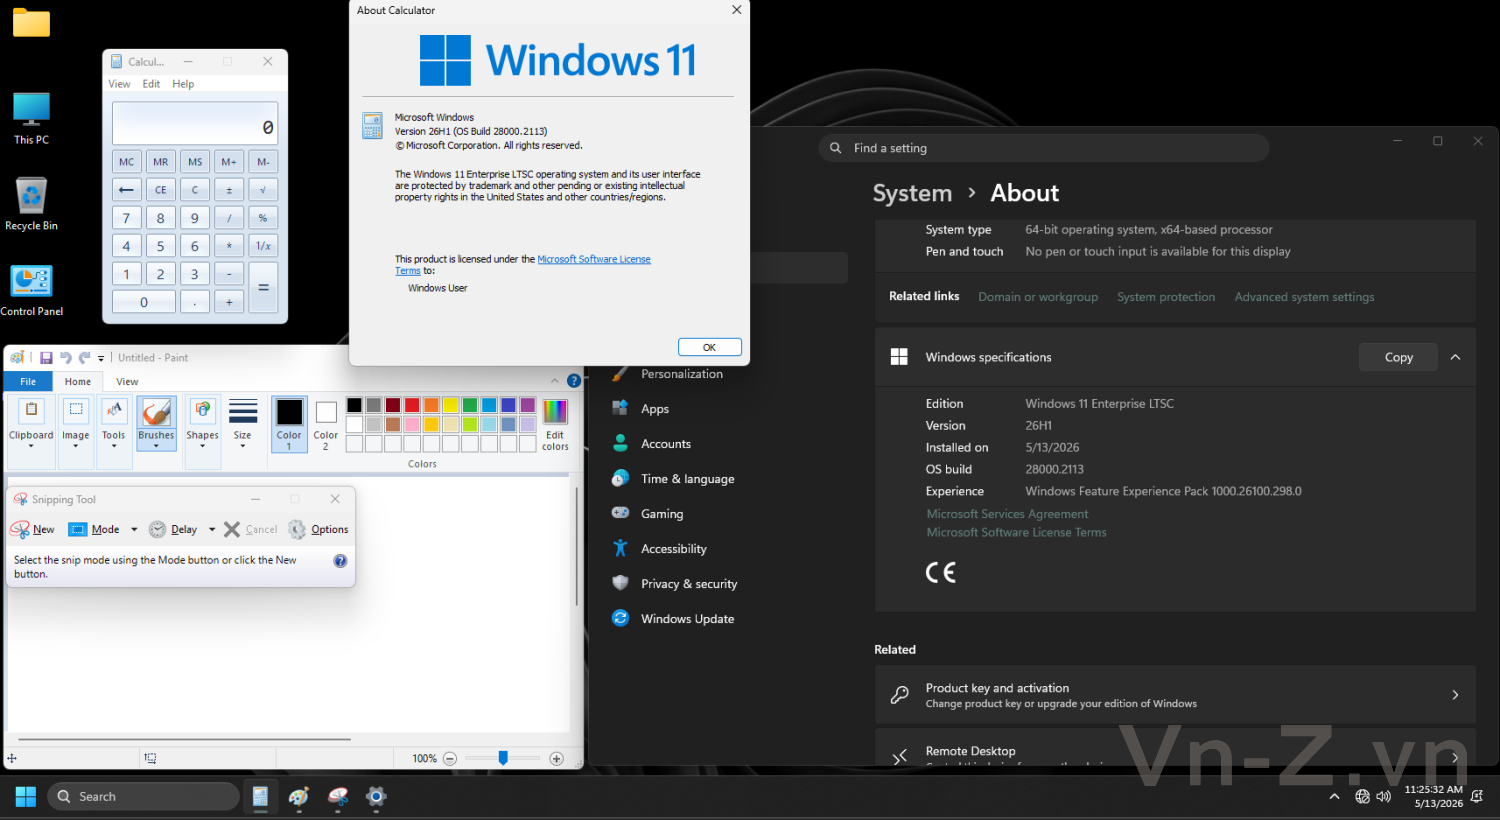1500x820 pixels.
Task: Collapse the Windows specifications section chevron
Action: [1455, 357]
